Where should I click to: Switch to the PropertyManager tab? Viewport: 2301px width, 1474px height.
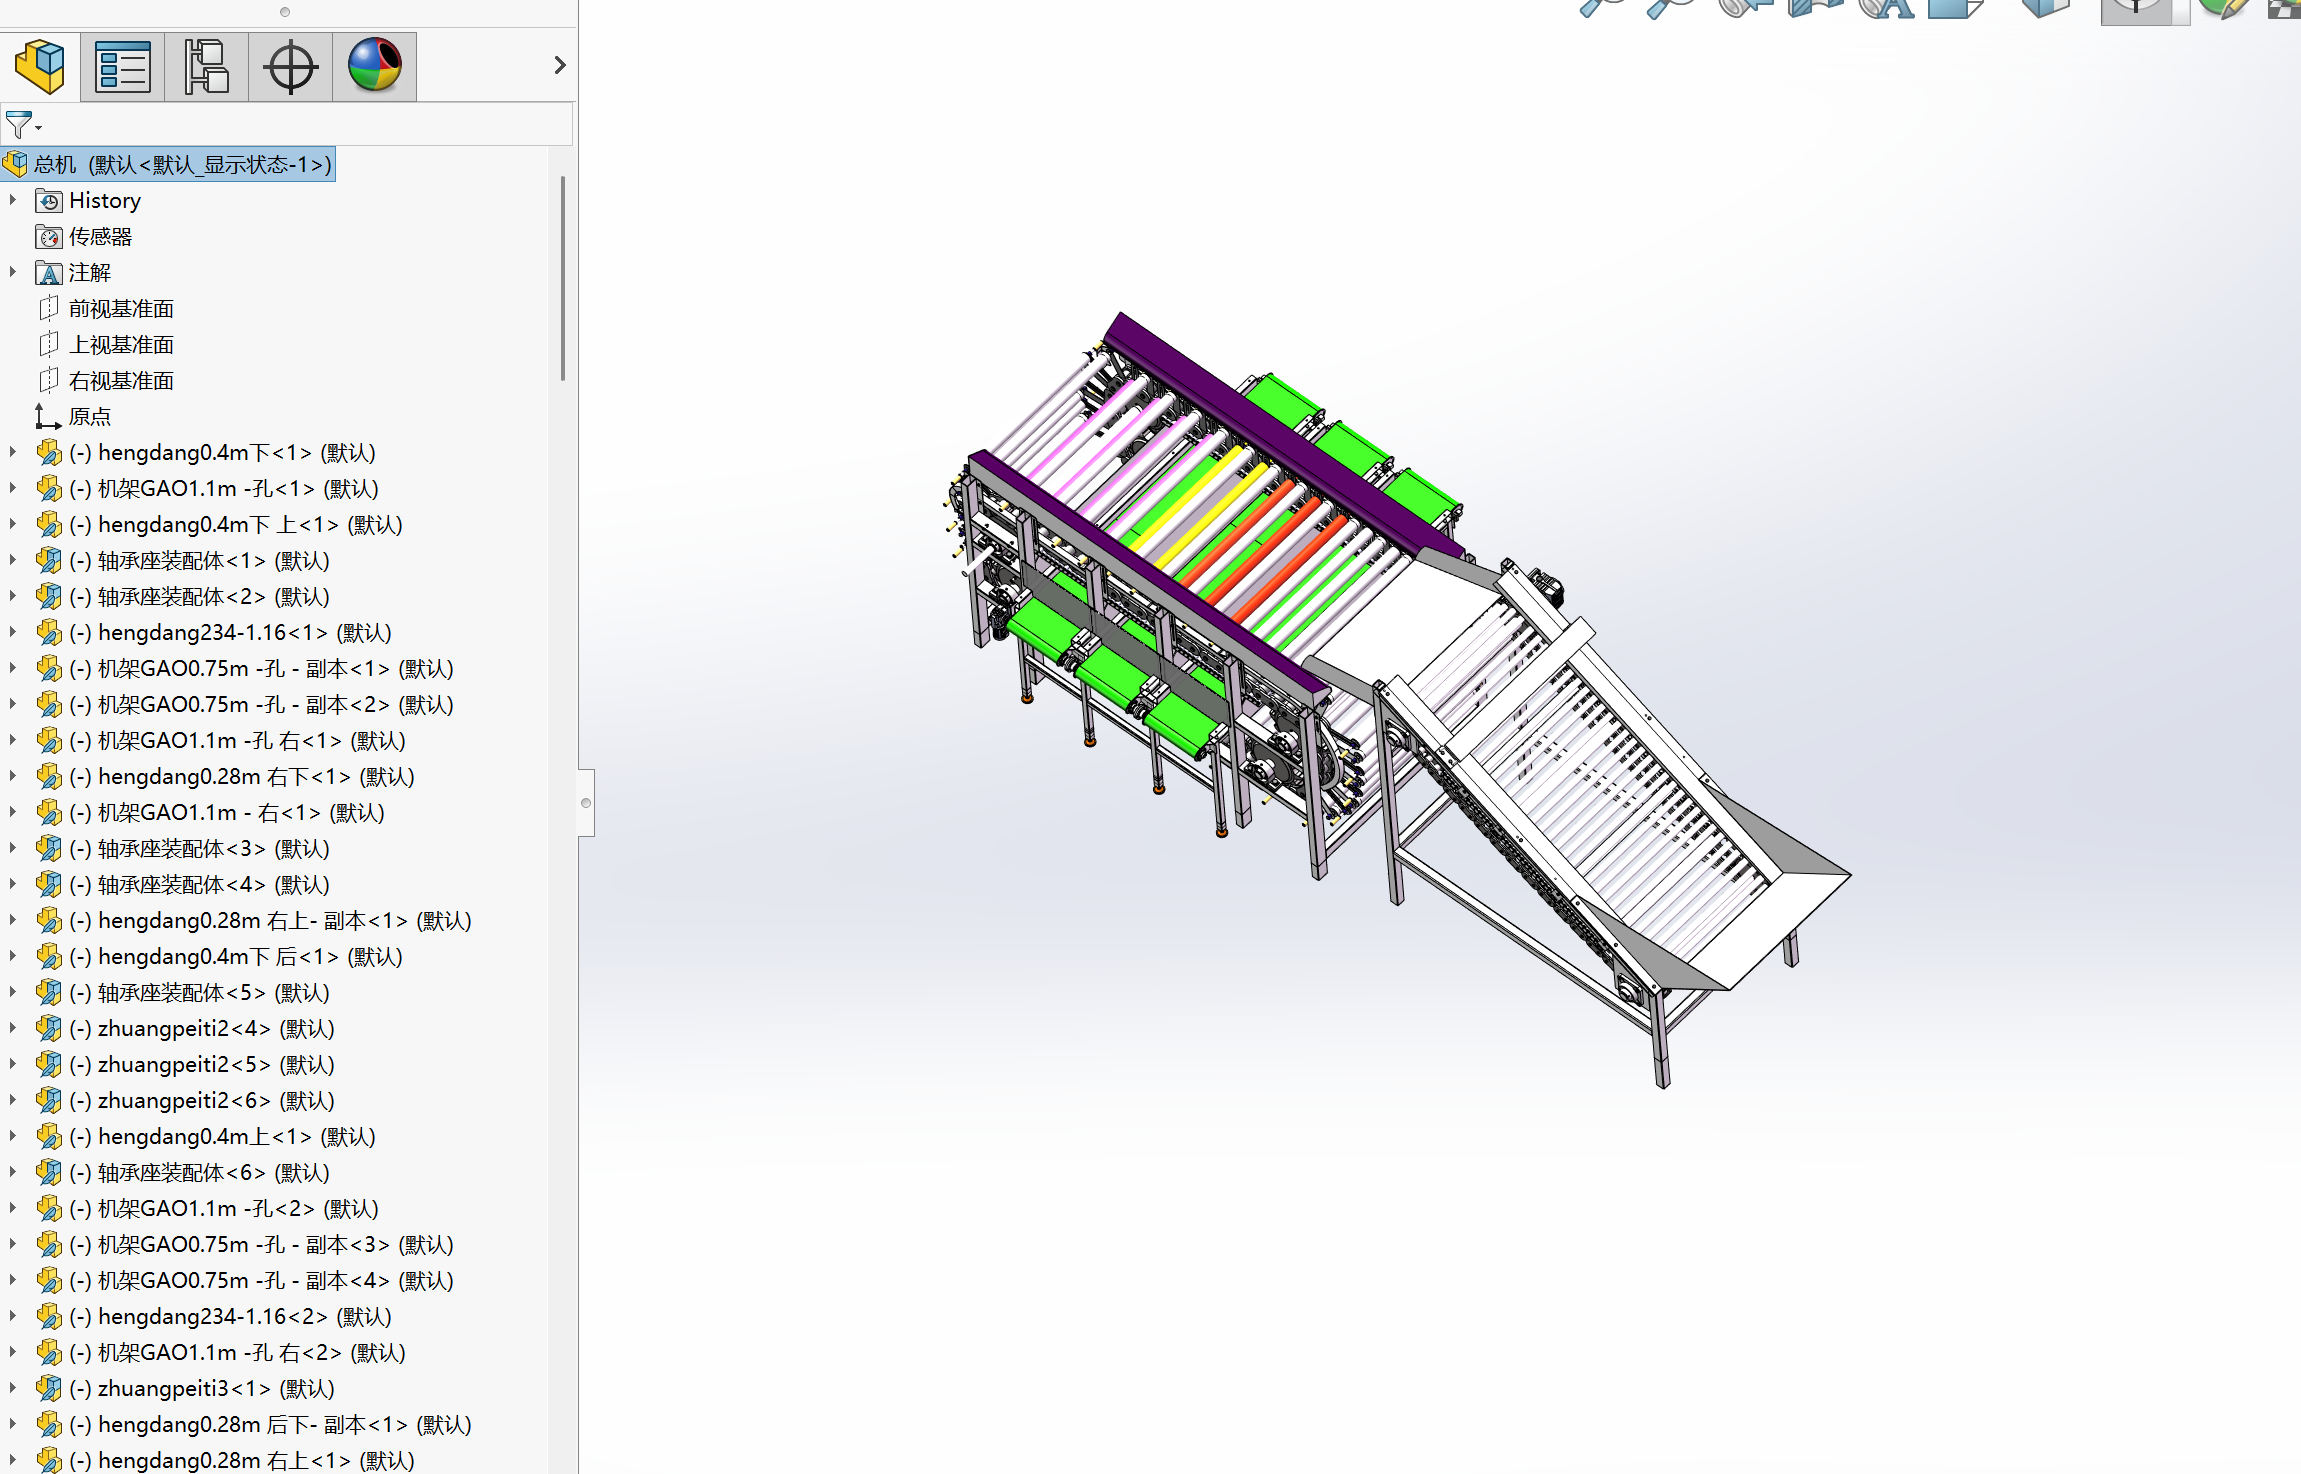tap(123, 67)
